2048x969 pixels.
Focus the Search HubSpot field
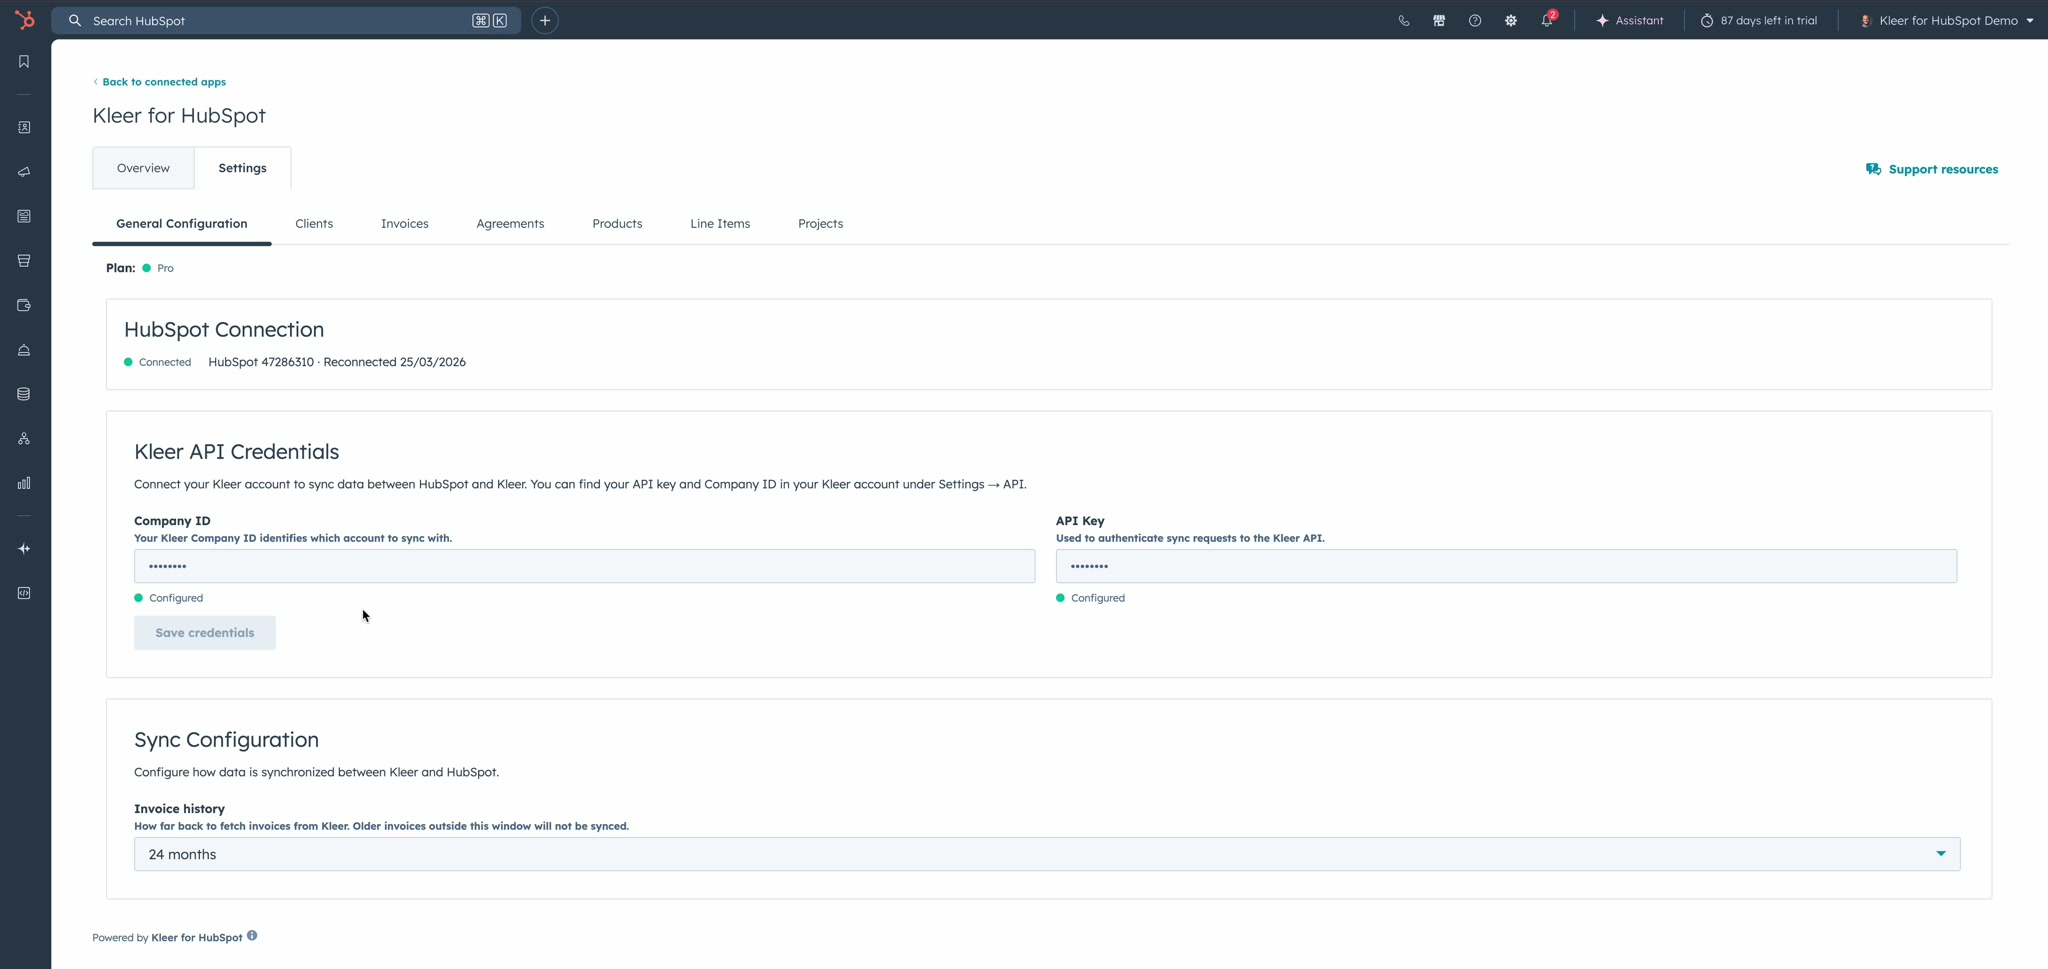(286, 20)
